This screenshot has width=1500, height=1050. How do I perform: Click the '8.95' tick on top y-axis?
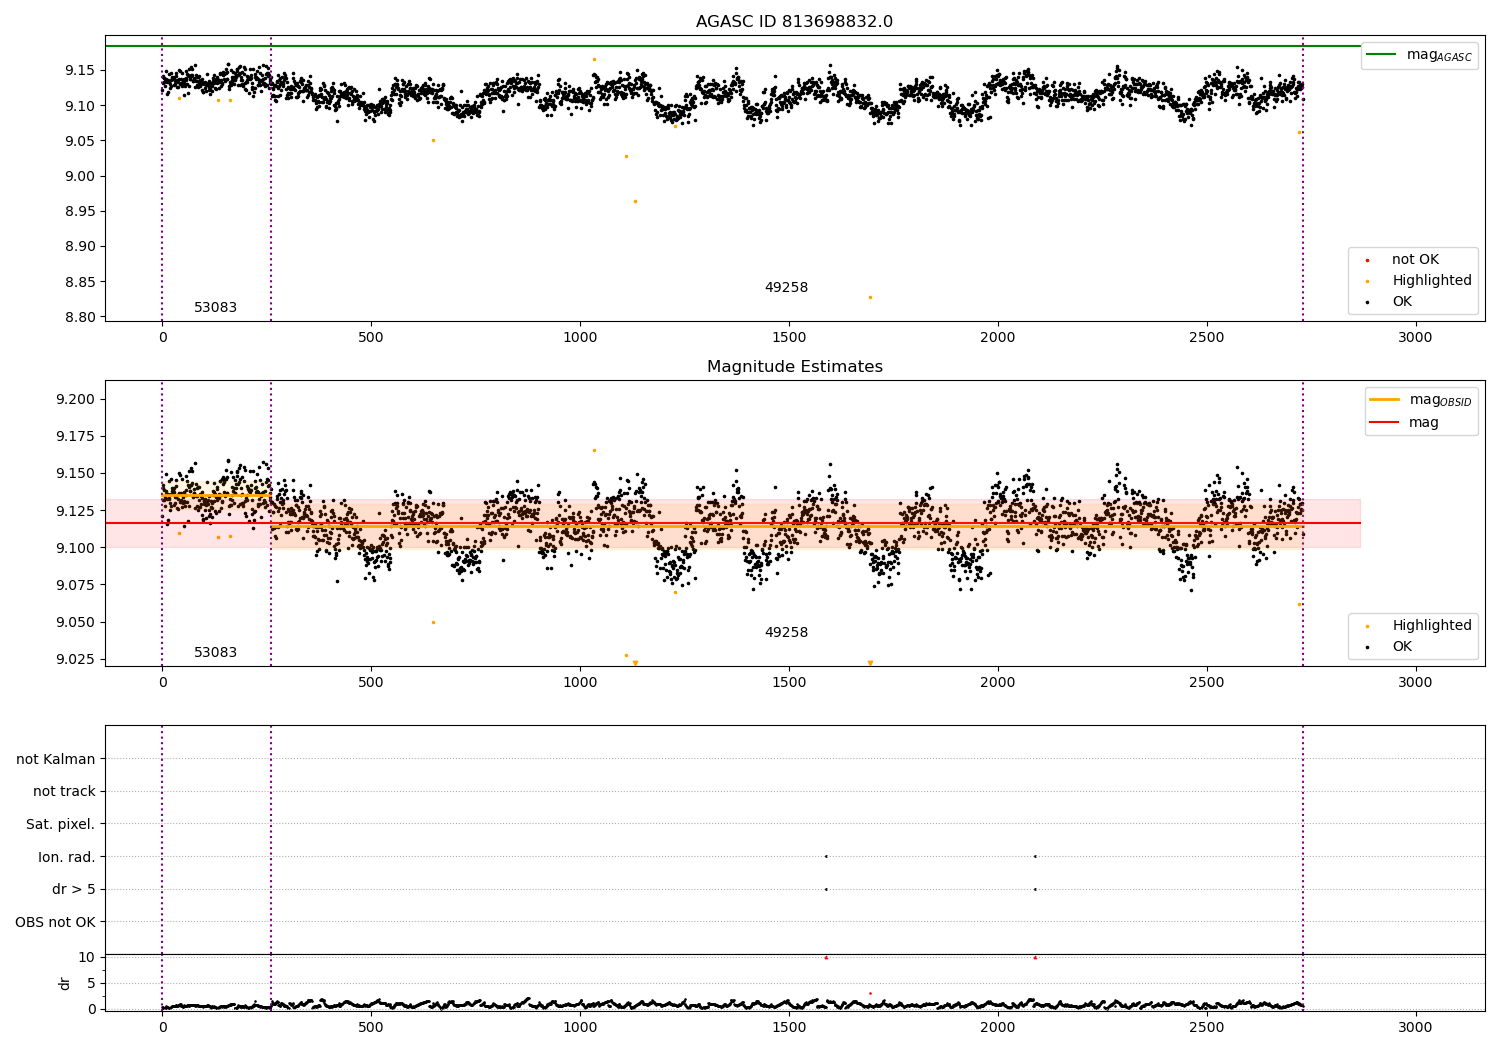pos(80,212)
